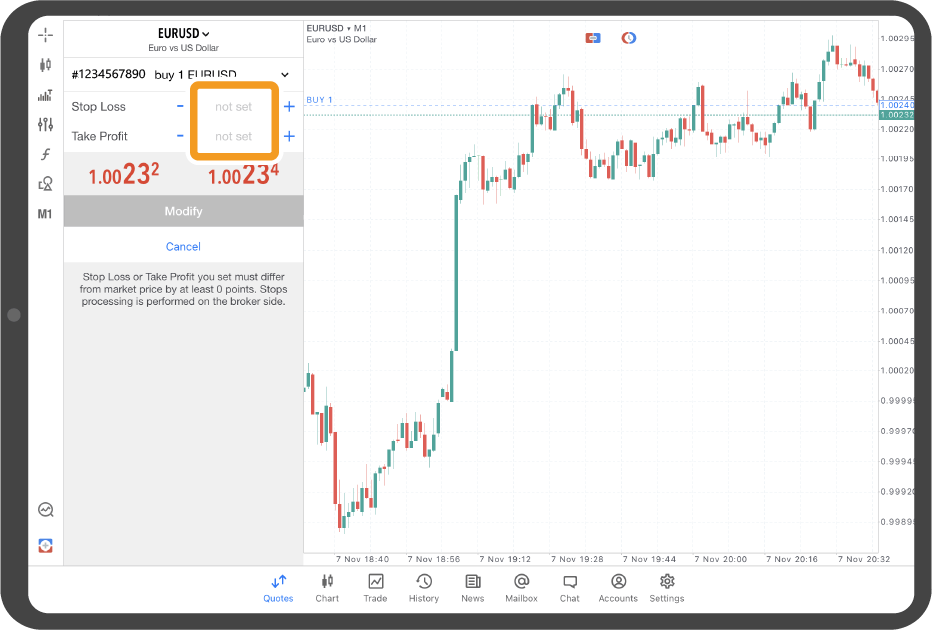This screenshot has height=630, width=932.
Task: Click the chart settings sliders icon
Action: tap(45, 124)
